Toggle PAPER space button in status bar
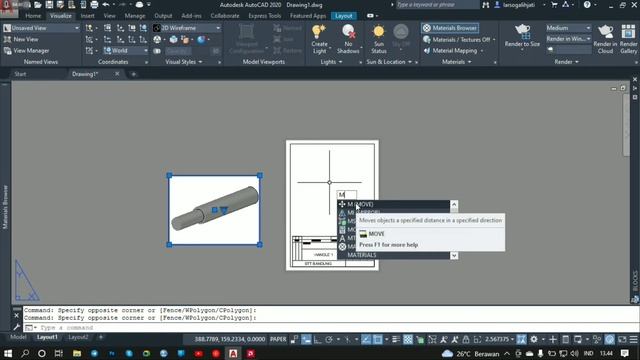 click(x=278, y=339)
